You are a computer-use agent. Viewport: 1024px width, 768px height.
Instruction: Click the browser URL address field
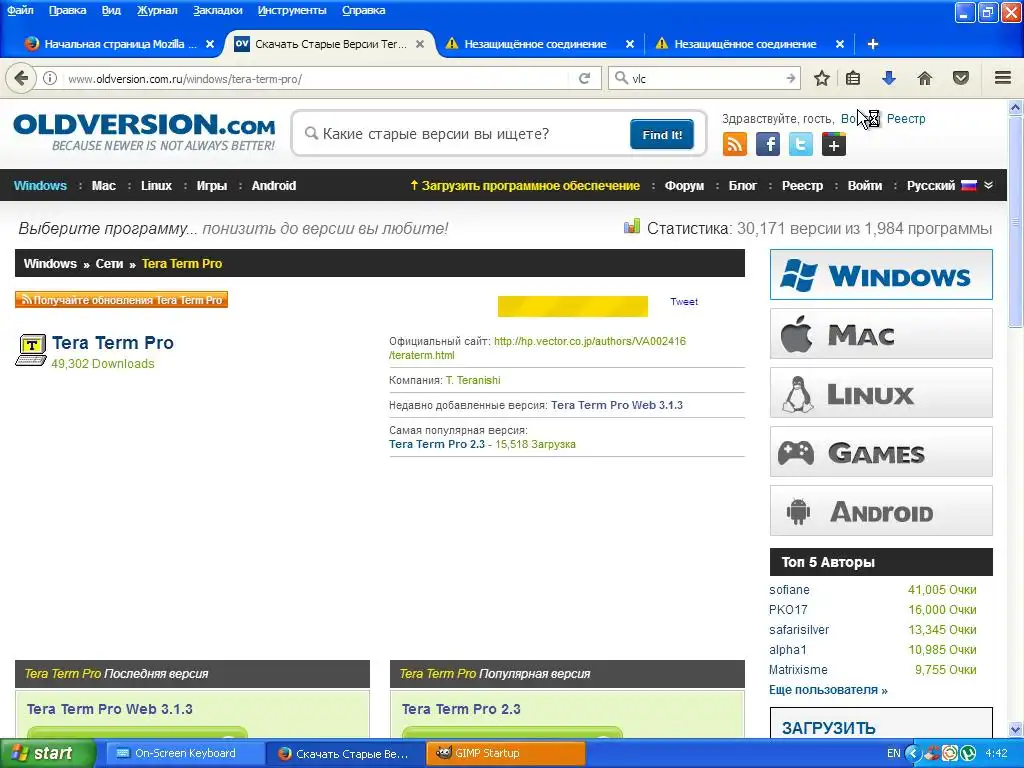coord(317,78)
